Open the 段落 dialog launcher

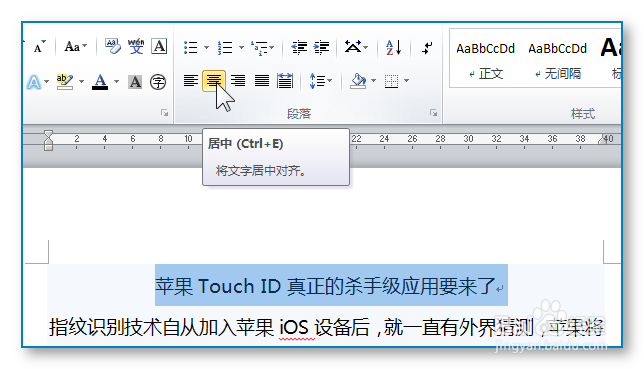point(433,113)
